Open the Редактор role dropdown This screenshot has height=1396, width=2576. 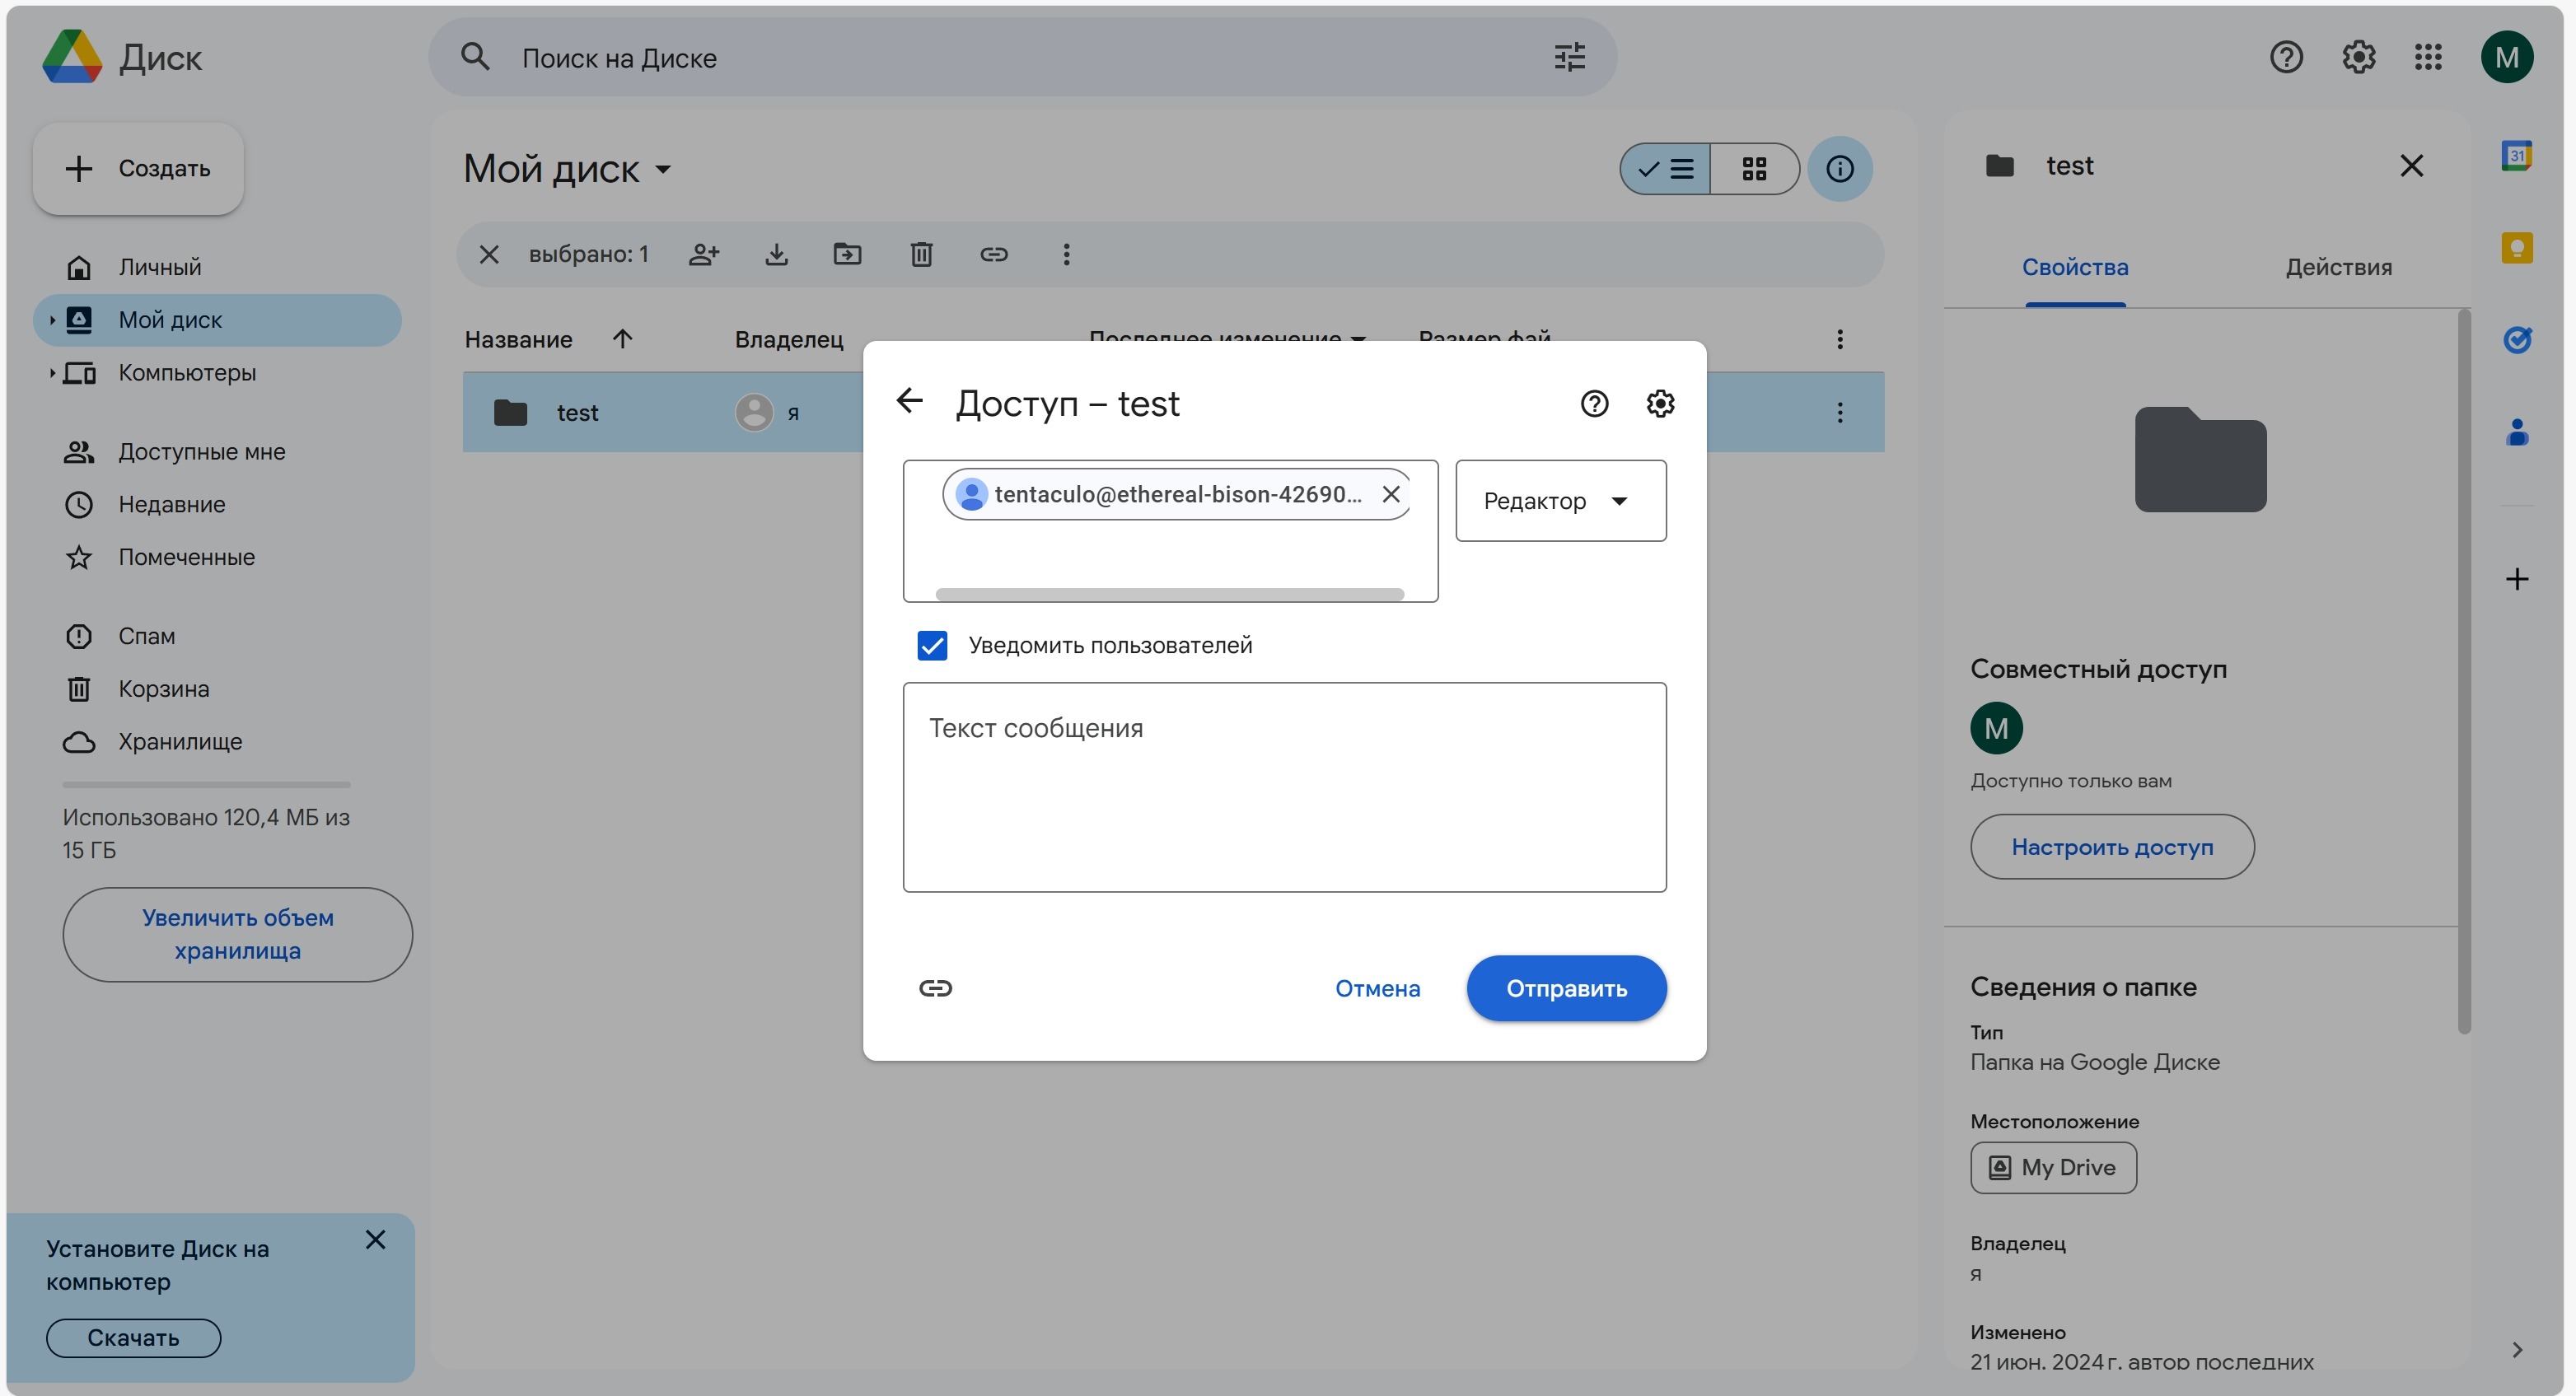pyautogui.click(x=1560, y=501)
